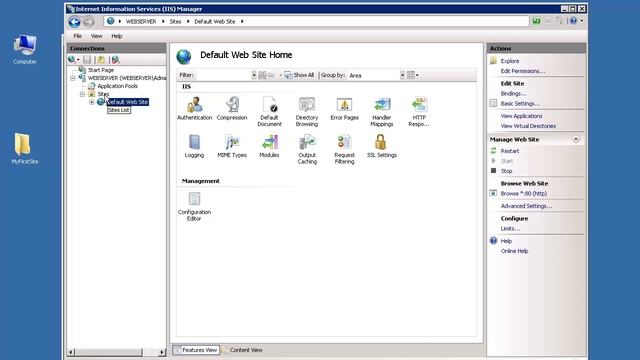Collapse the WEBSERVER tree node
The height and width of the screenshot is (360, 640).
[73, 78]
